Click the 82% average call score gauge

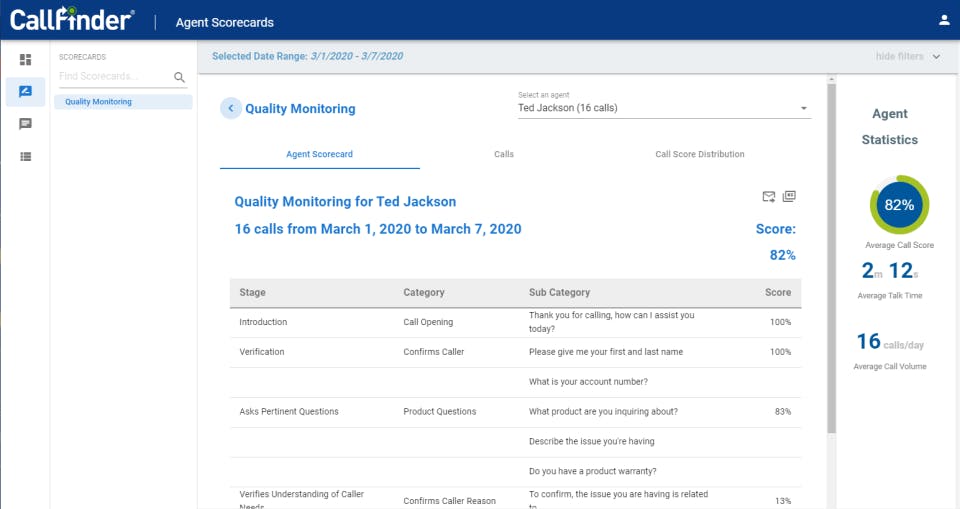point(899,205)
